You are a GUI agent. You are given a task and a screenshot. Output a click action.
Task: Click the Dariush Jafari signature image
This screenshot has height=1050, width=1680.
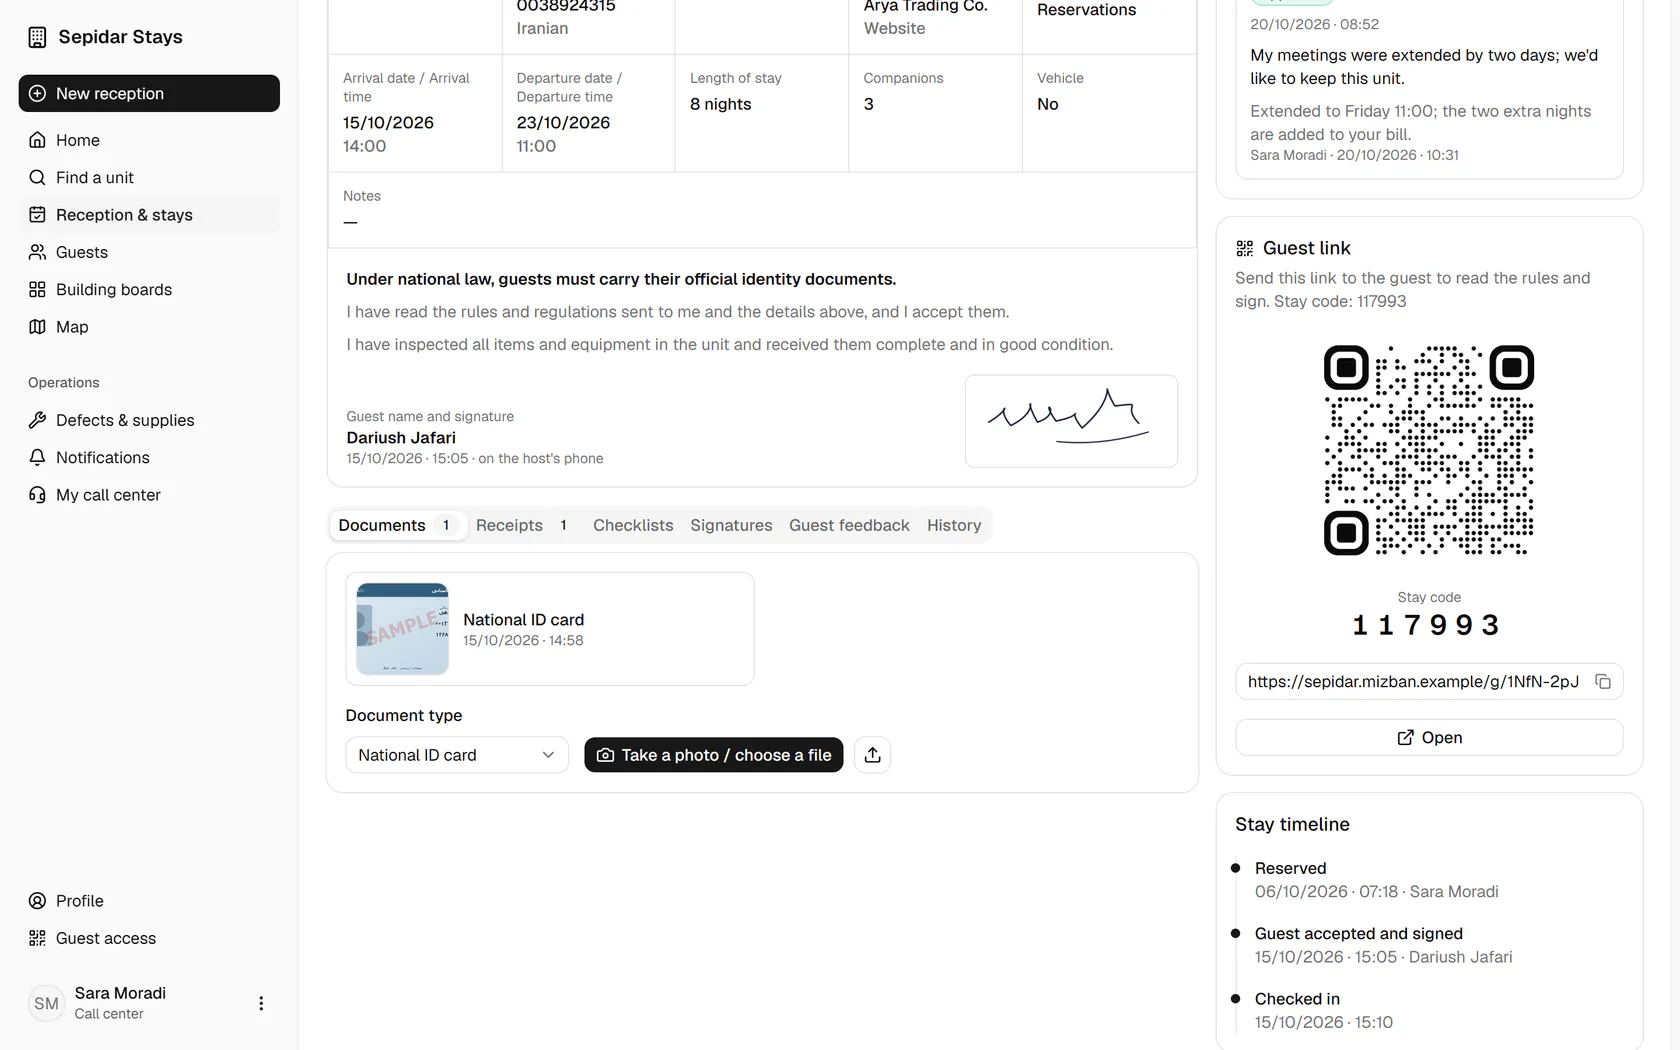(1071, 421)
